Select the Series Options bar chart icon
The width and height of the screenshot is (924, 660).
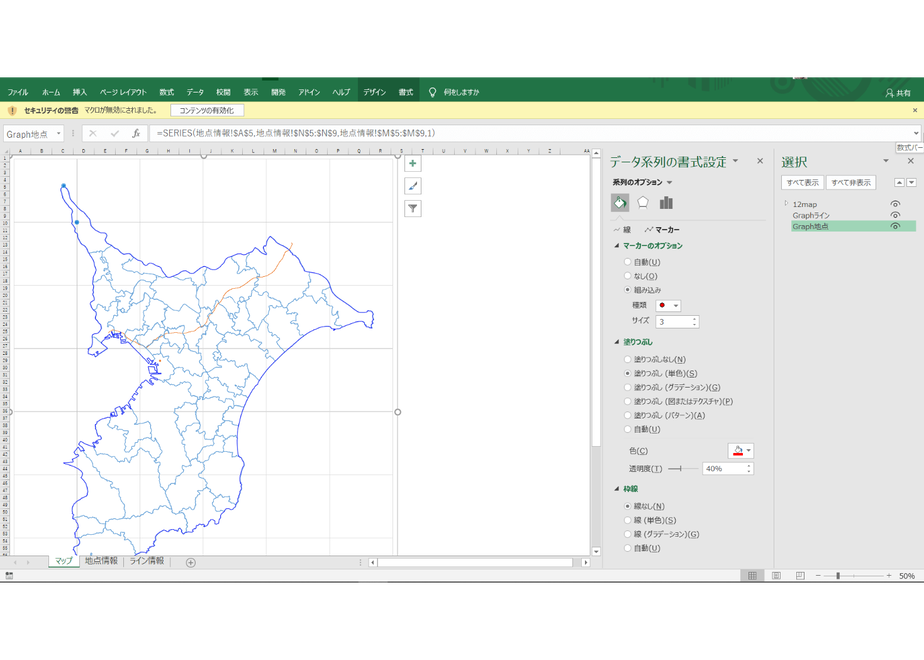[x=666, y=203]
